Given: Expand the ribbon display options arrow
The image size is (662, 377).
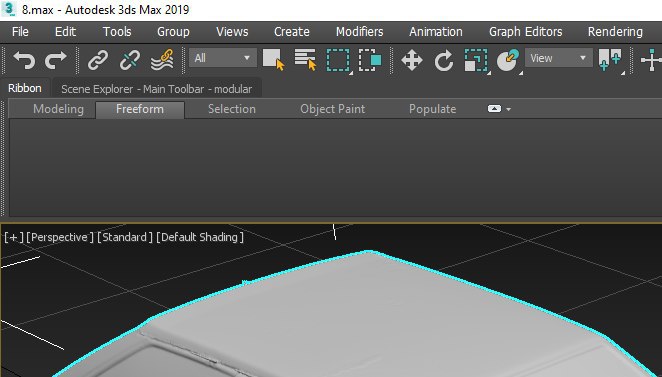Looking at the screenshot, I should point(508,109).
